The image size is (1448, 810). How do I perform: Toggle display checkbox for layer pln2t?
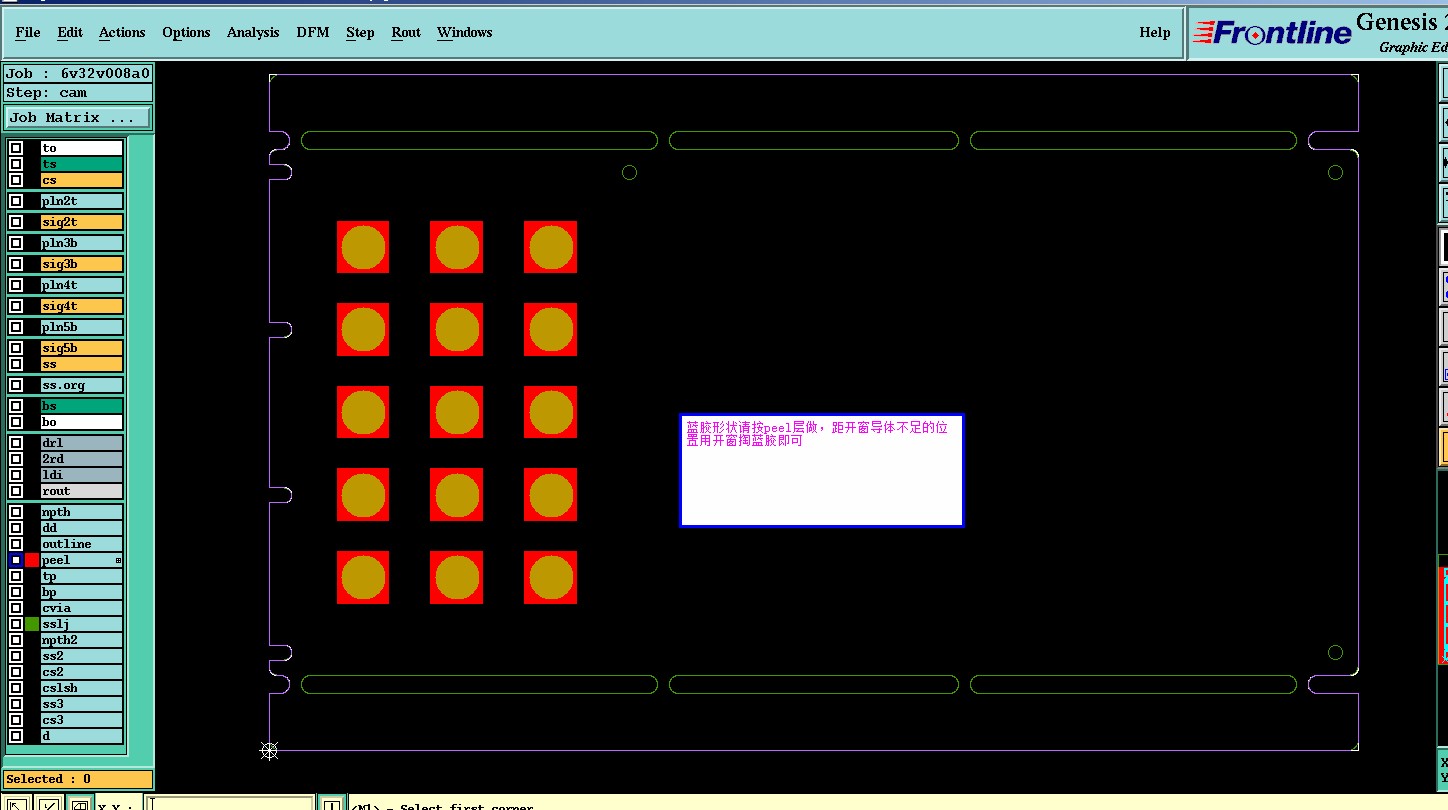16,201
